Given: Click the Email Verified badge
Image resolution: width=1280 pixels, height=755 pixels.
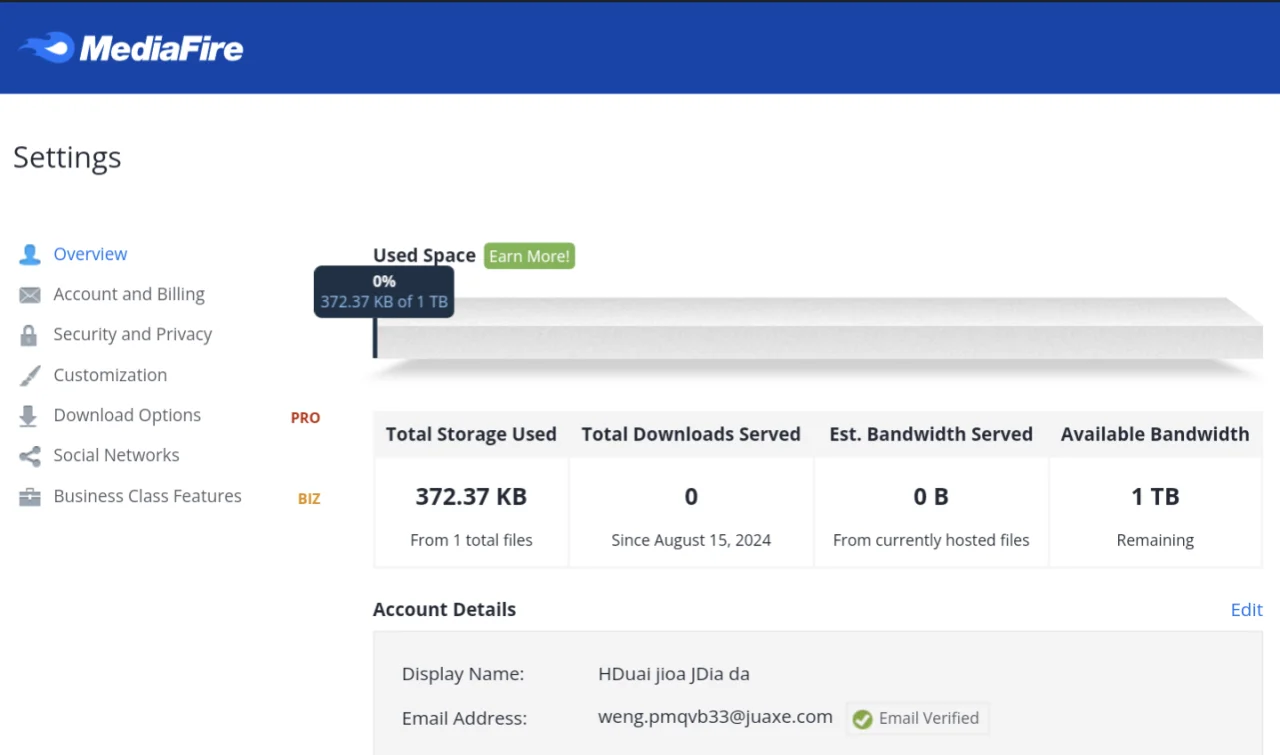Looking at the screenshot, I should (x=917, y=718).
